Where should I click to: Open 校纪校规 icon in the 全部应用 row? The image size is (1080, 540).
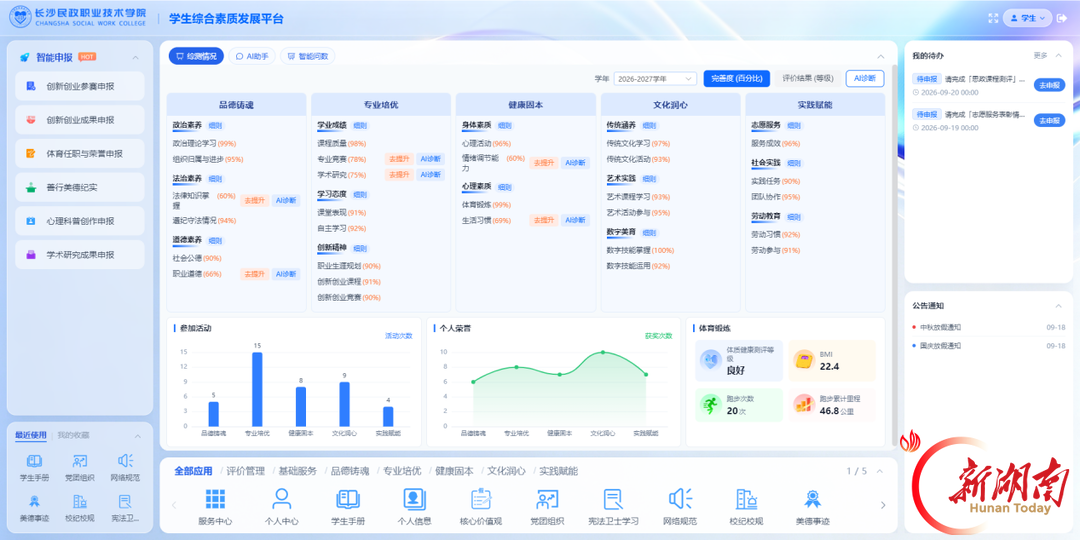(x=746, y=499)
